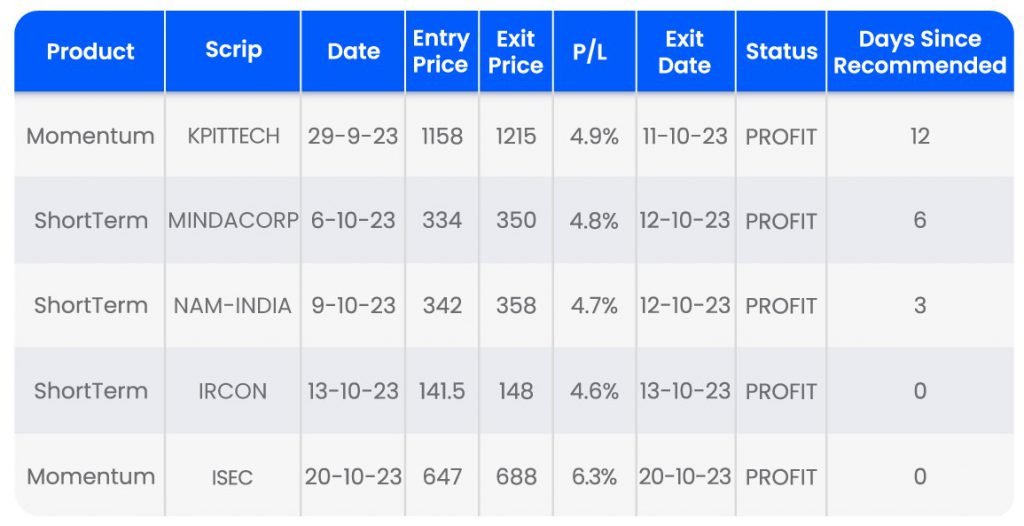Click the Product column header
Image resolution: width=1024 pixels, height=526 pixels.
tap(90, 52)
